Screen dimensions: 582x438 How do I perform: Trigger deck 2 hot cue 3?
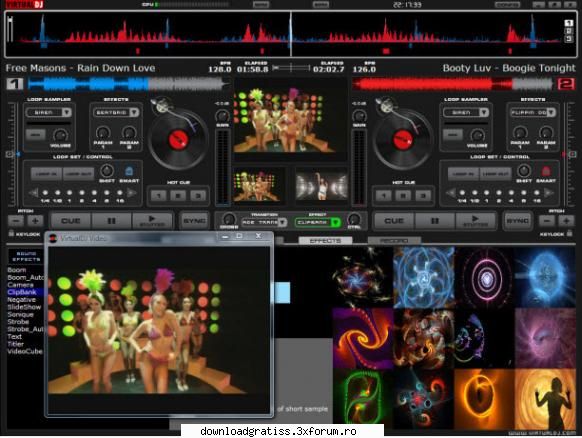(423, 196)
